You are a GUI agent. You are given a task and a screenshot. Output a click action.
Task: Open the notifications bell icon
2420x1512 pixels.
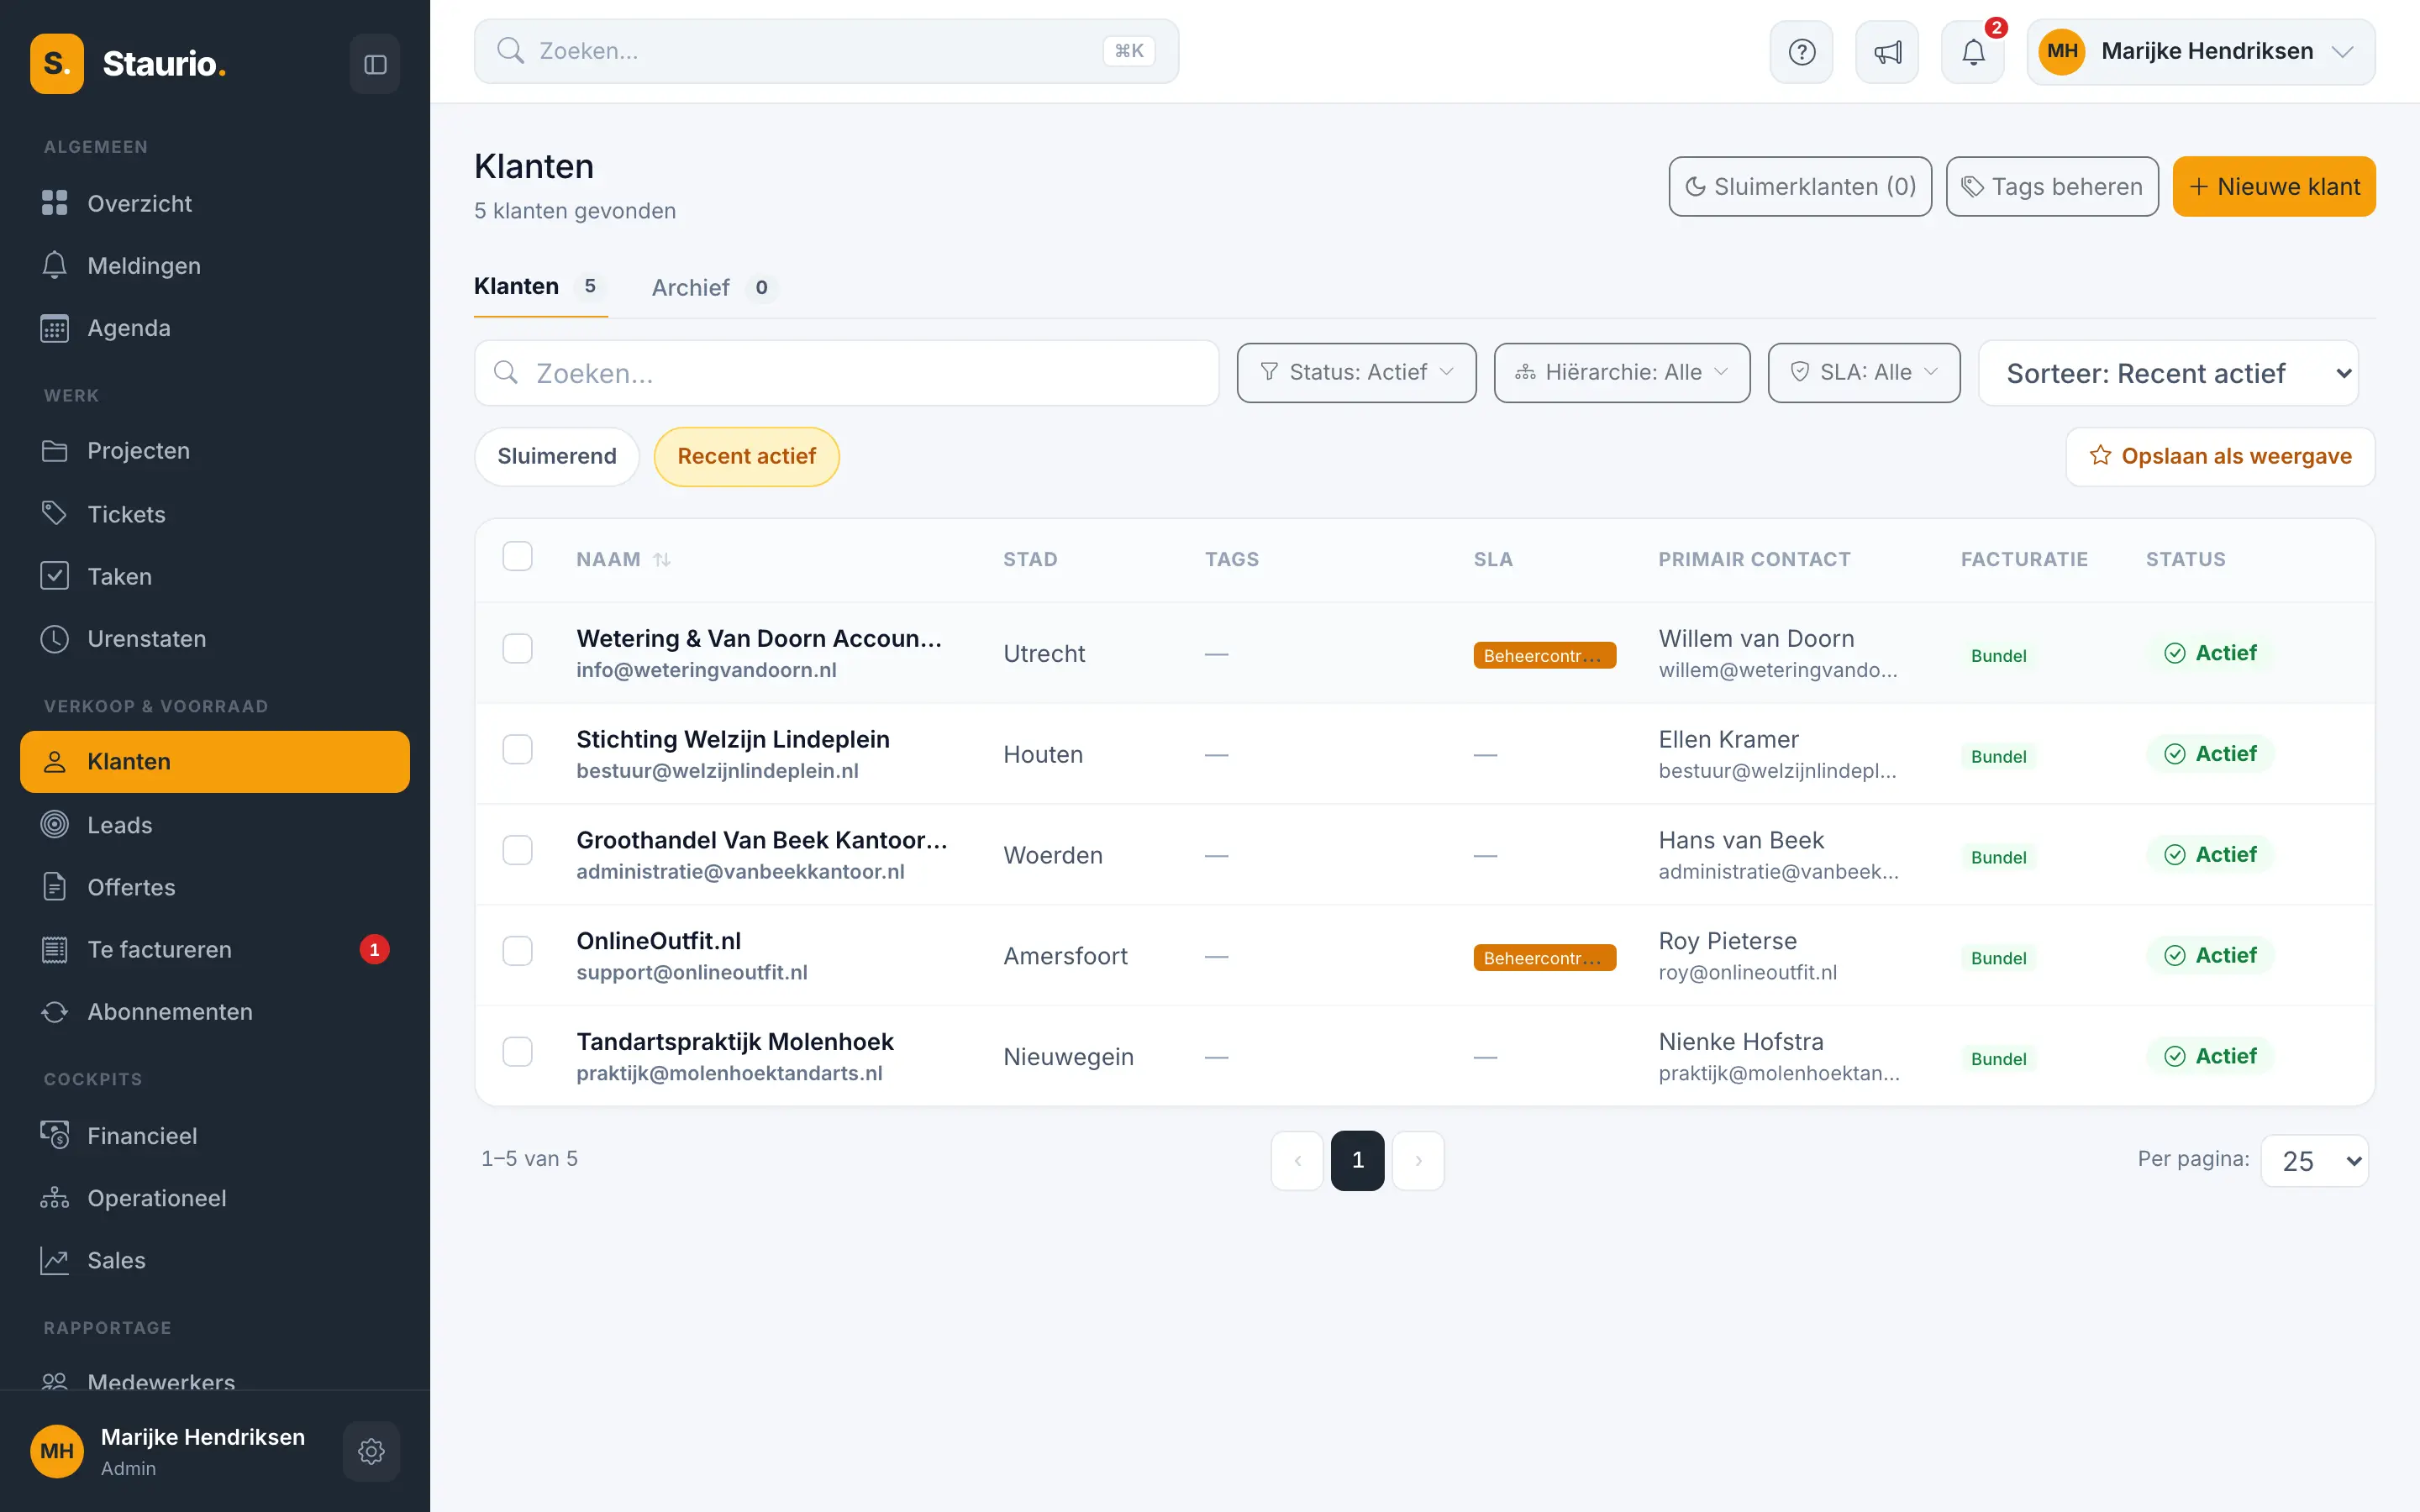coord(1973,52)
